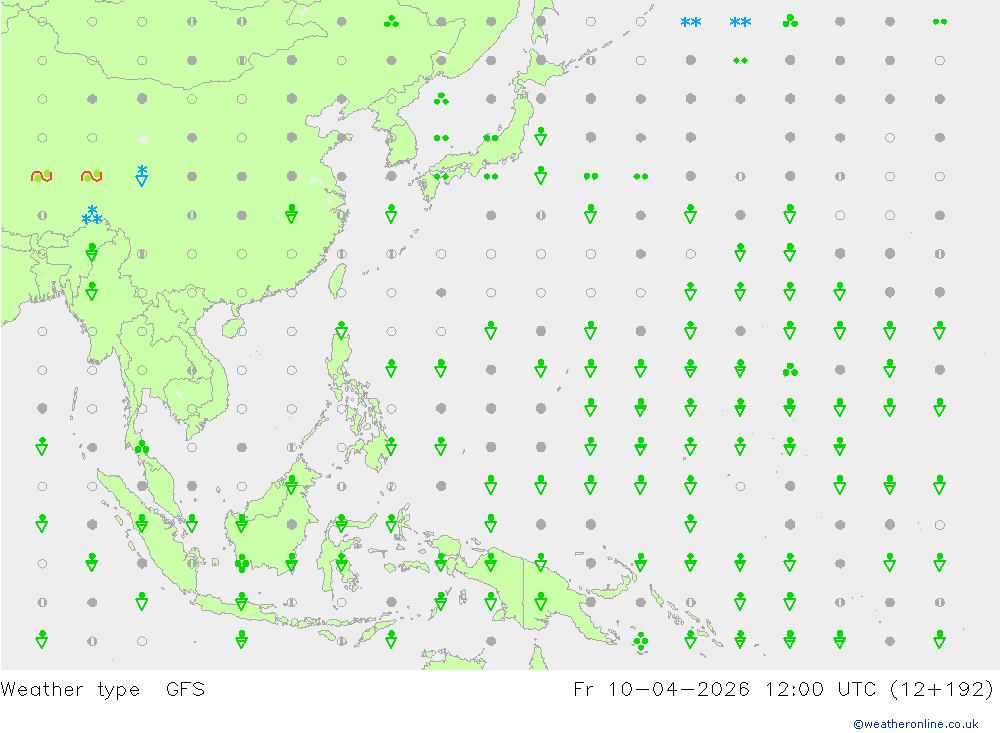Click the 'GFS' model label
Viewport: 1000px width, 733px height.
click(185, 690)
